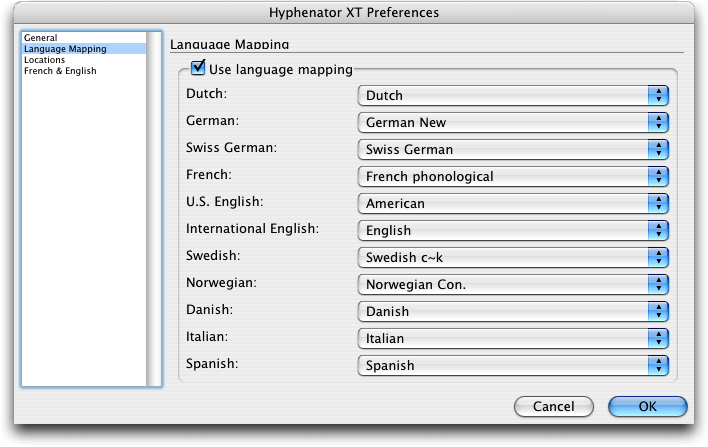
Task: Open the Locations preferences pane
Action: (84, 60)
